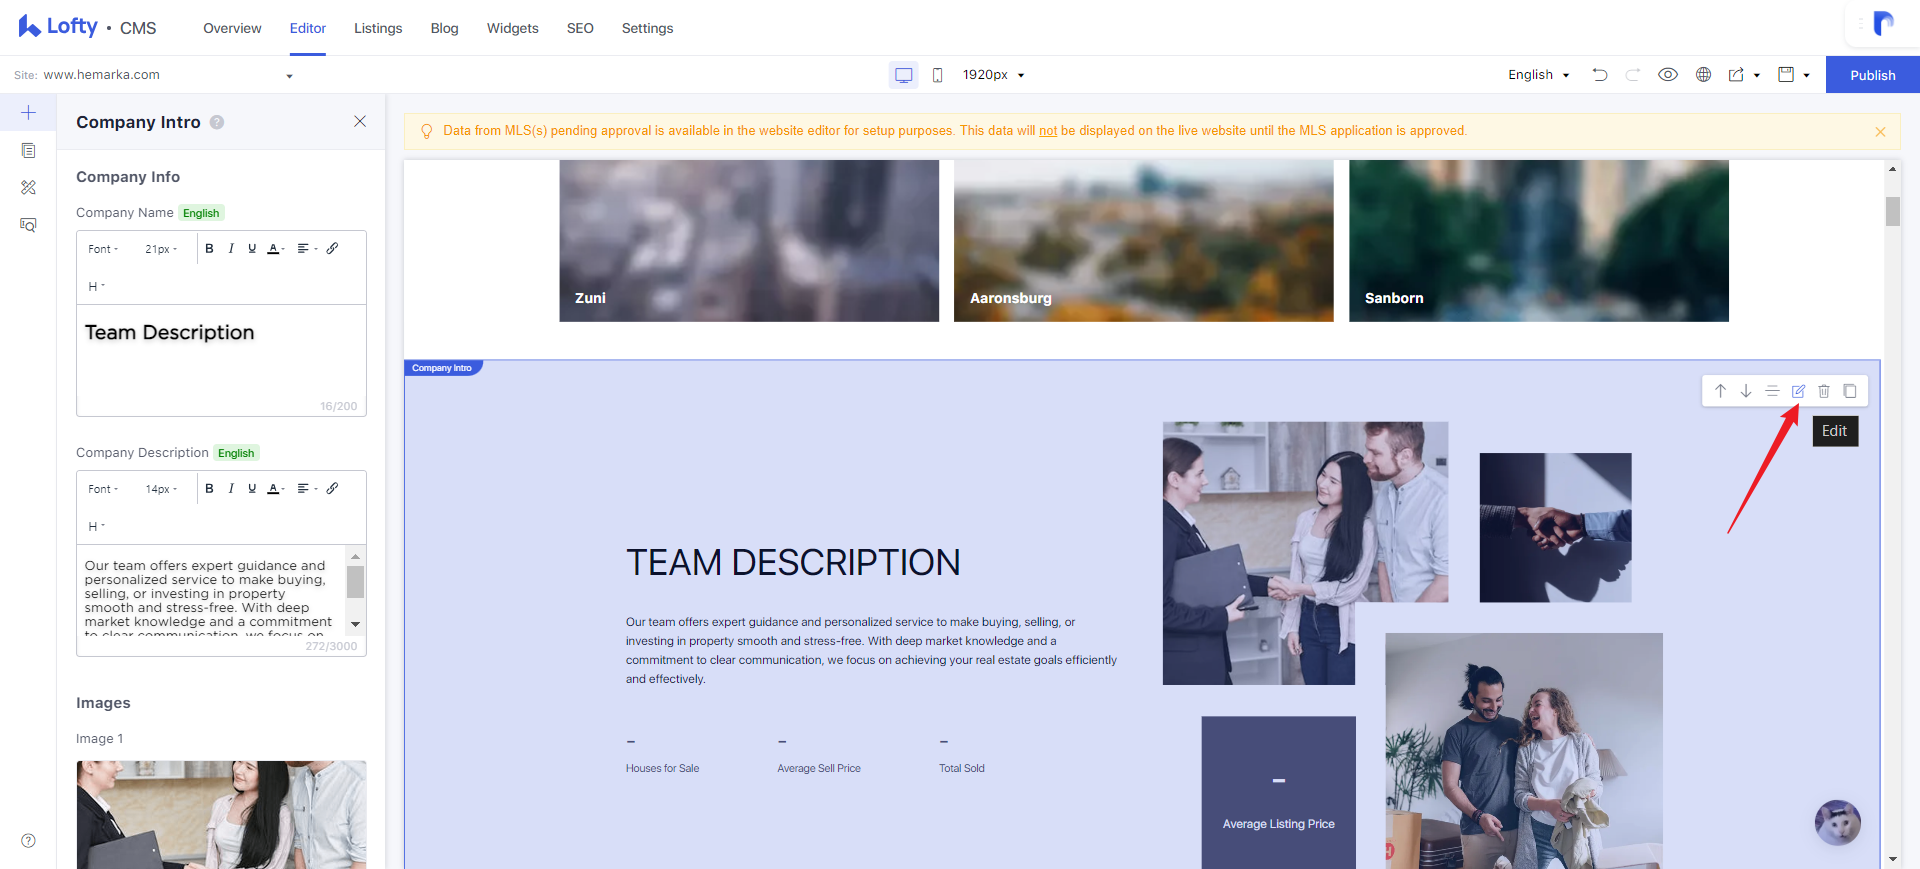Duplicate the Company Intro block via copy icon
The height and width of the screenshot is (869, 1920).
click(1850, 391)
